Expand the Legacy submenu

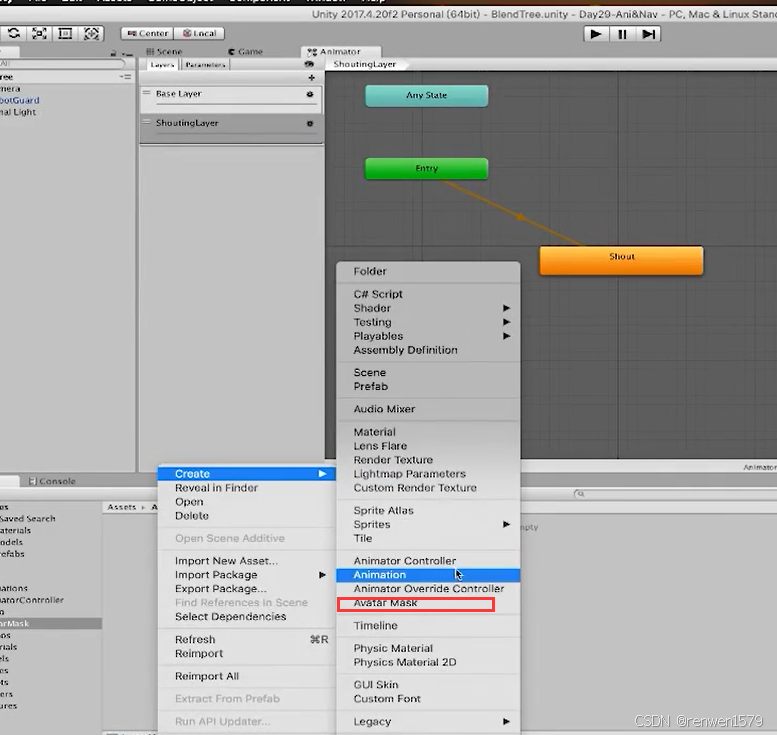(428, 722)
